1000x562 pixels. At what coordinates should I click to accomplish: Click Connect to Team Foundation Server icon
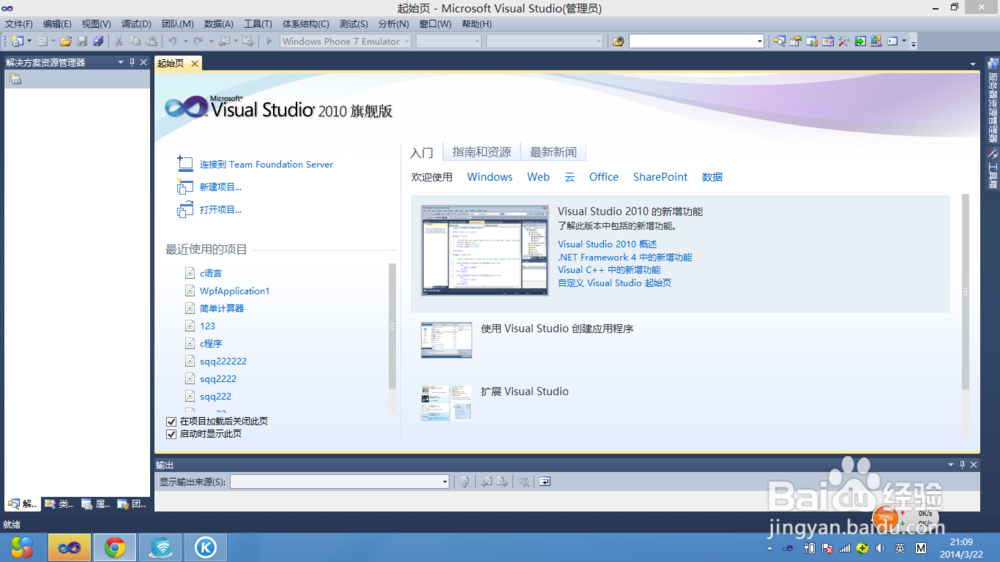[185, 164]
